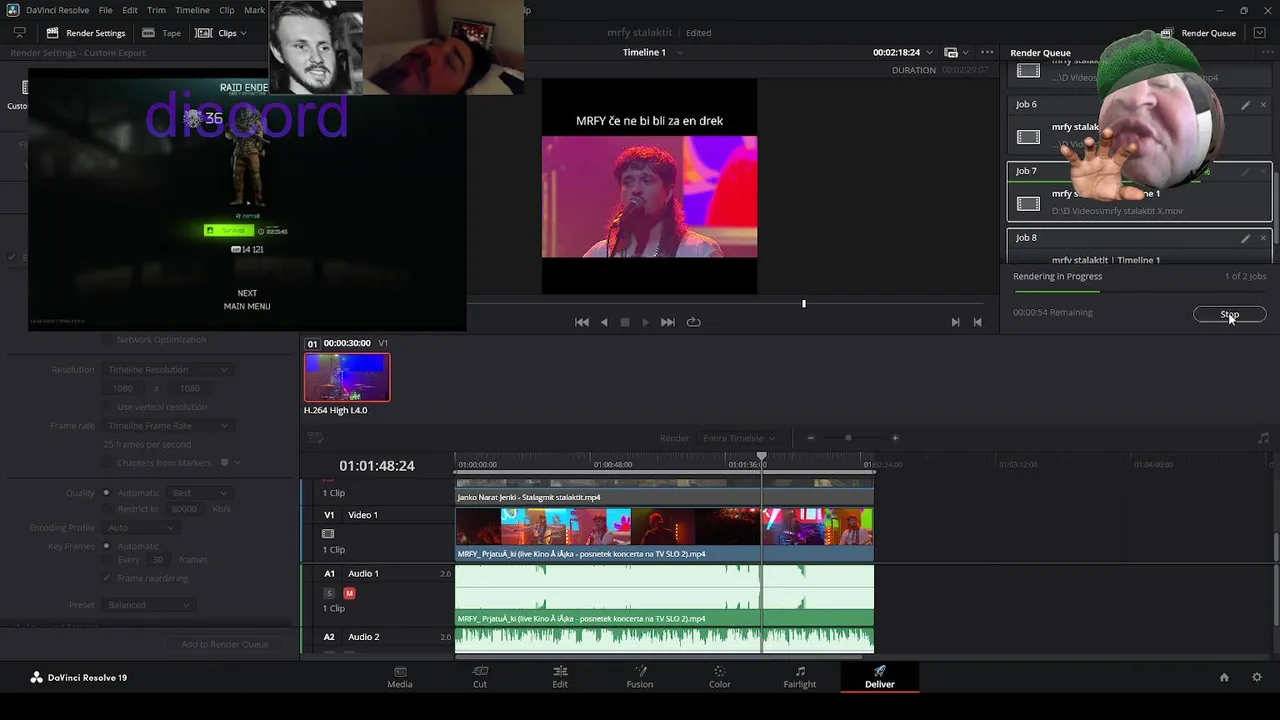Remove Job 8 from render queue
Screen dimensions: 1280x720
(x=1263, y=238)
